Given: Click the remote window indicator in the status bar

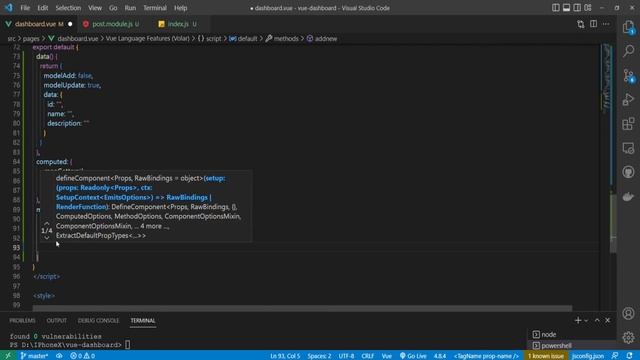Looking at the screenshot, I should [8, 356].
